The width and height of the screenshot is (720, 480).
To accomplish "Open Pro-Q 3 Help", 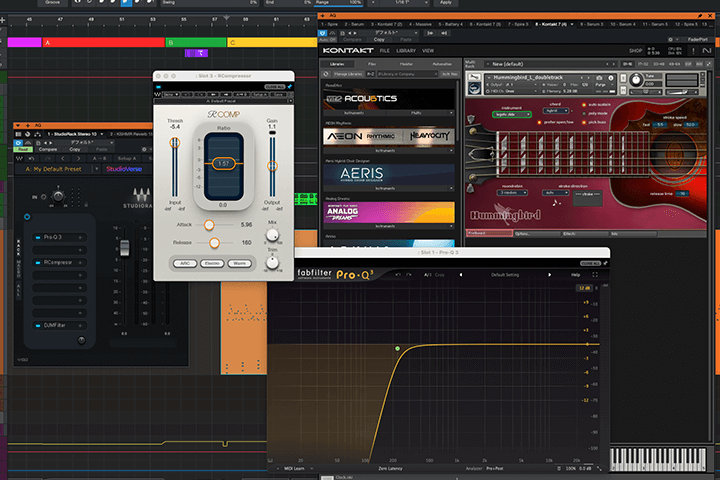I will click(575, 275).
